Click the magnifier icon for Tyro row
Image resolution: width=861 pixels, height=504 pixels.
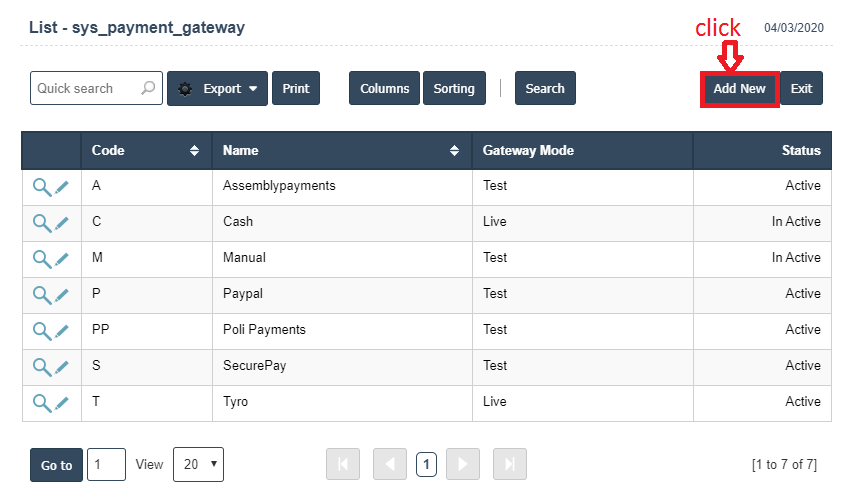(x=42, y=403)
